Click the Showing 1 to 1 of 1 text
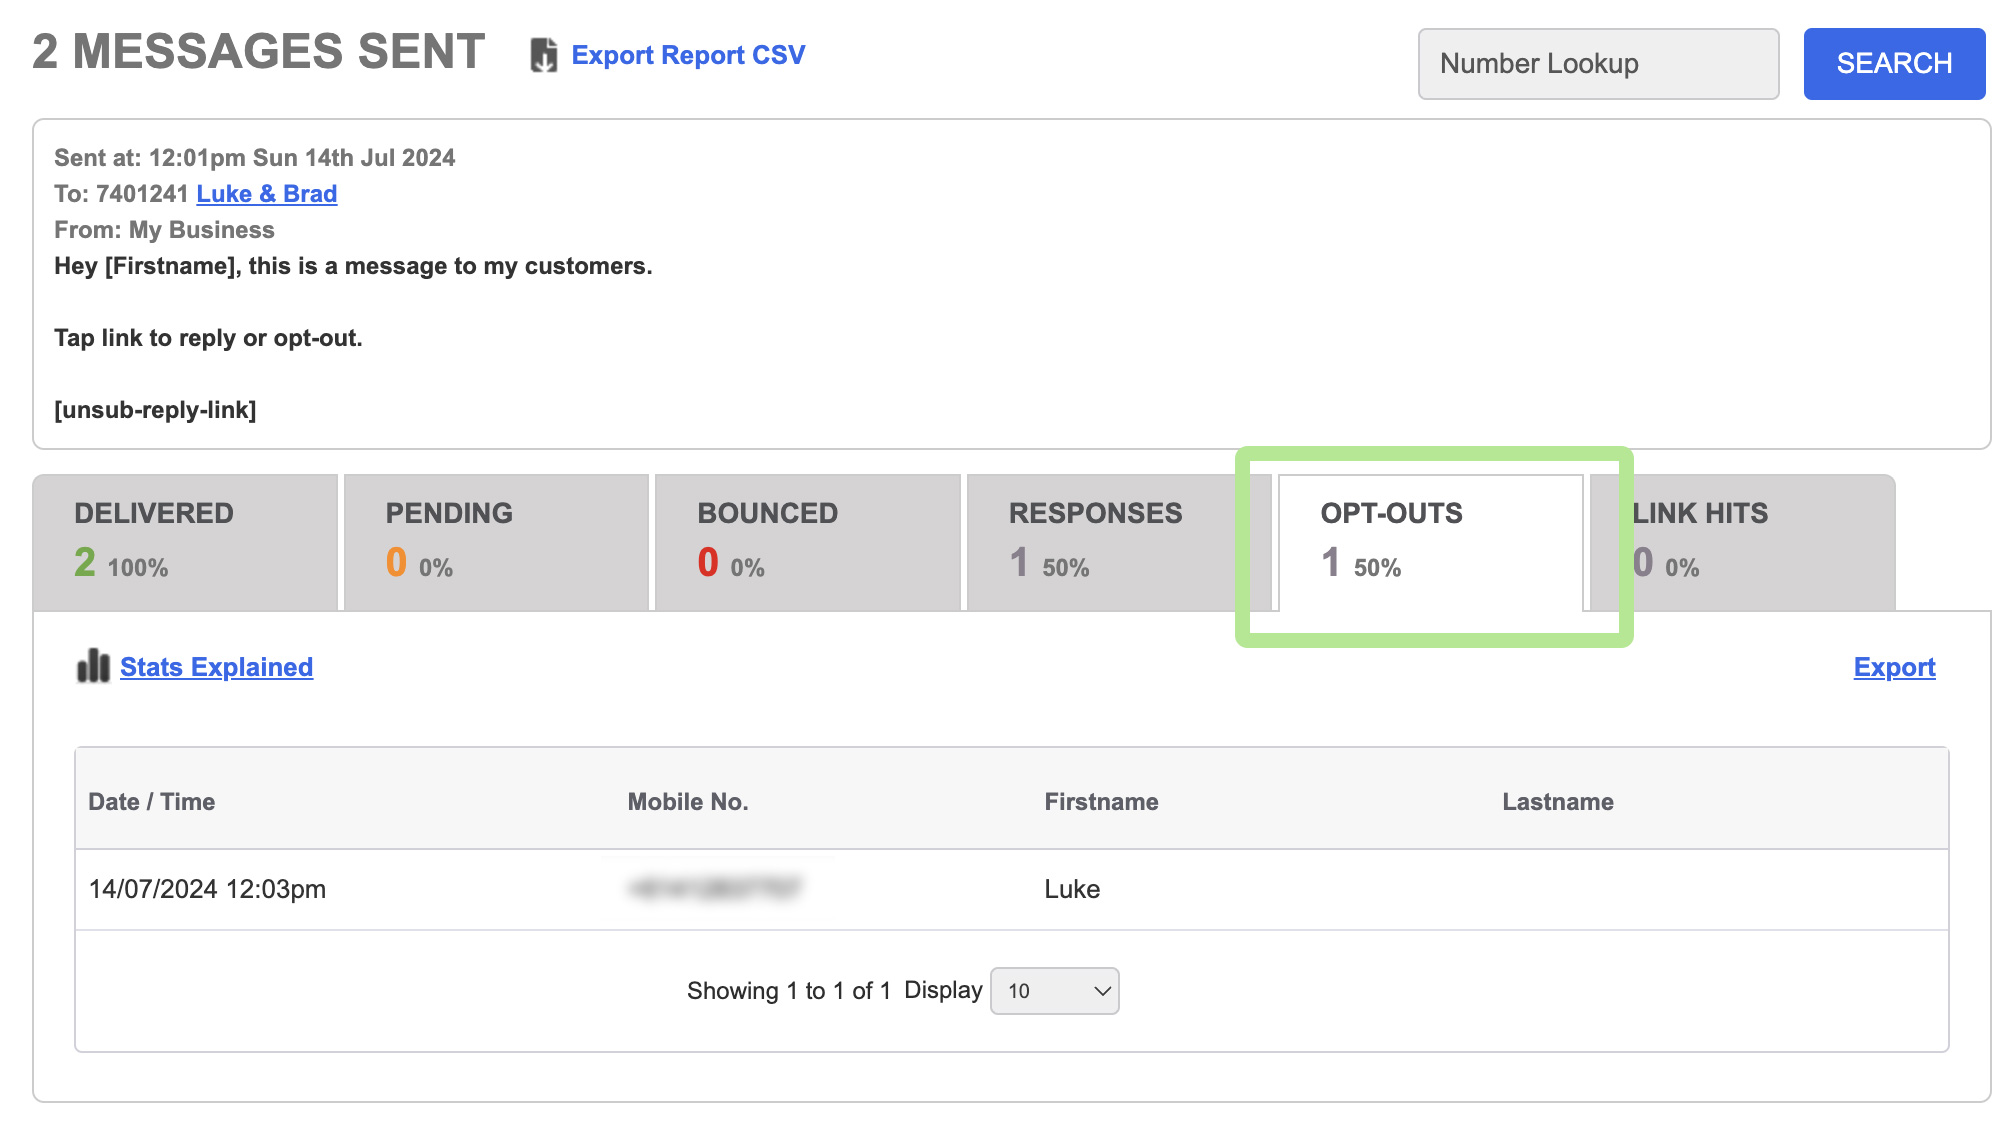 (788, 991)
